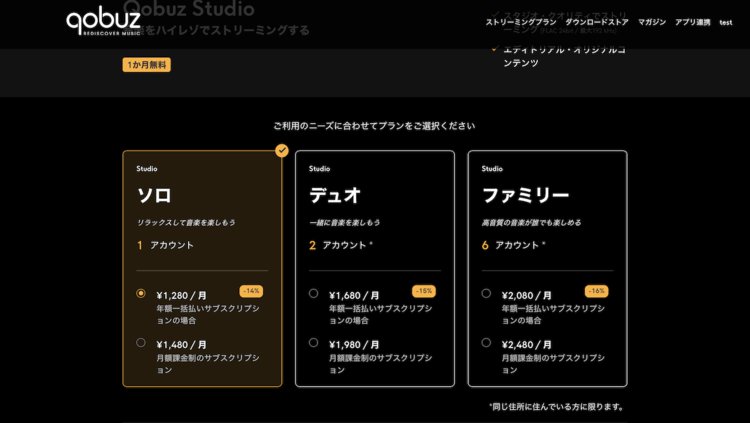Go to the マガジン page

click(x=651, y=22)
